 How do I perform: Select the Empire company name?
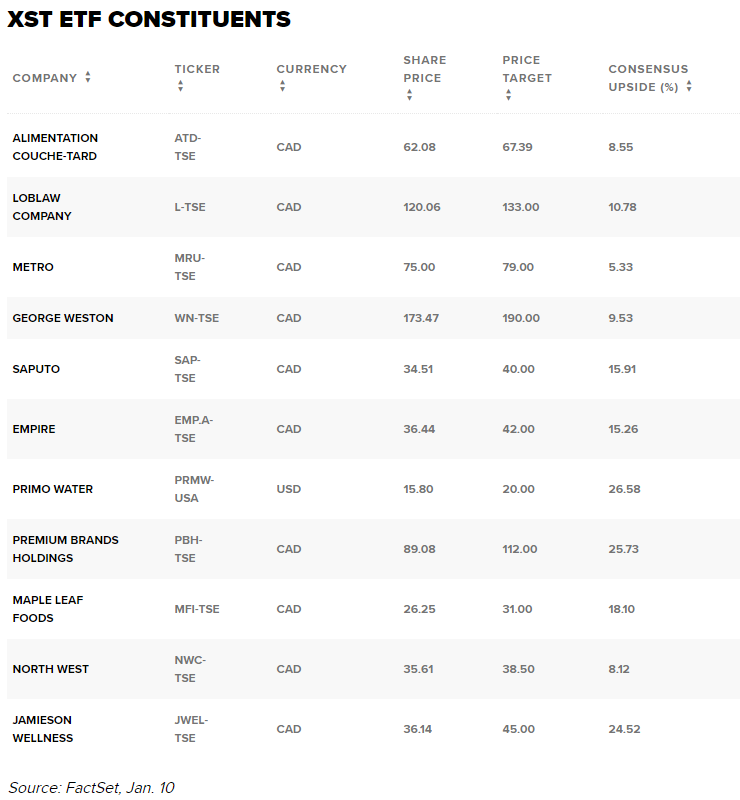pos(34,429)
